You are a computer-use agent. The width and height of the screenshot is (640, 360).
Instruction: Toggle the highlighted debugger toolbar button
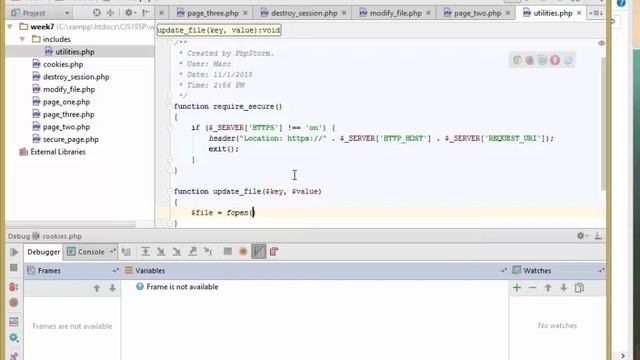(258, 252)
